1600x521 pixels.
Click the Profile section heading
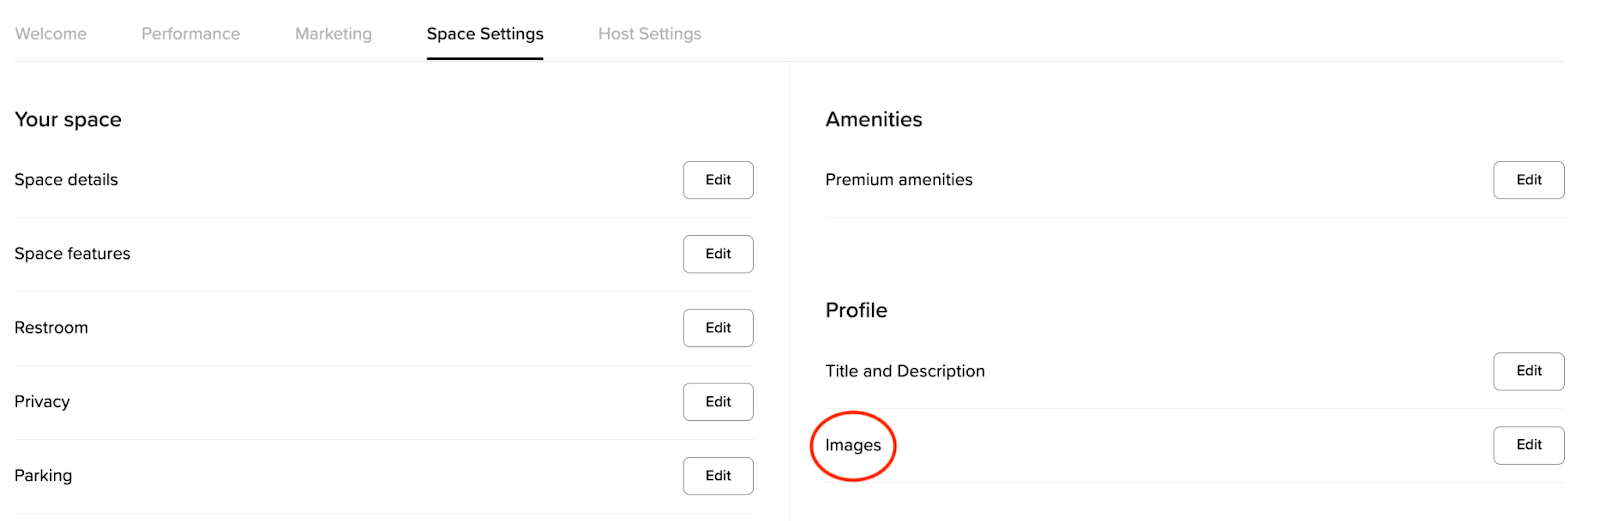pos(856,311)
